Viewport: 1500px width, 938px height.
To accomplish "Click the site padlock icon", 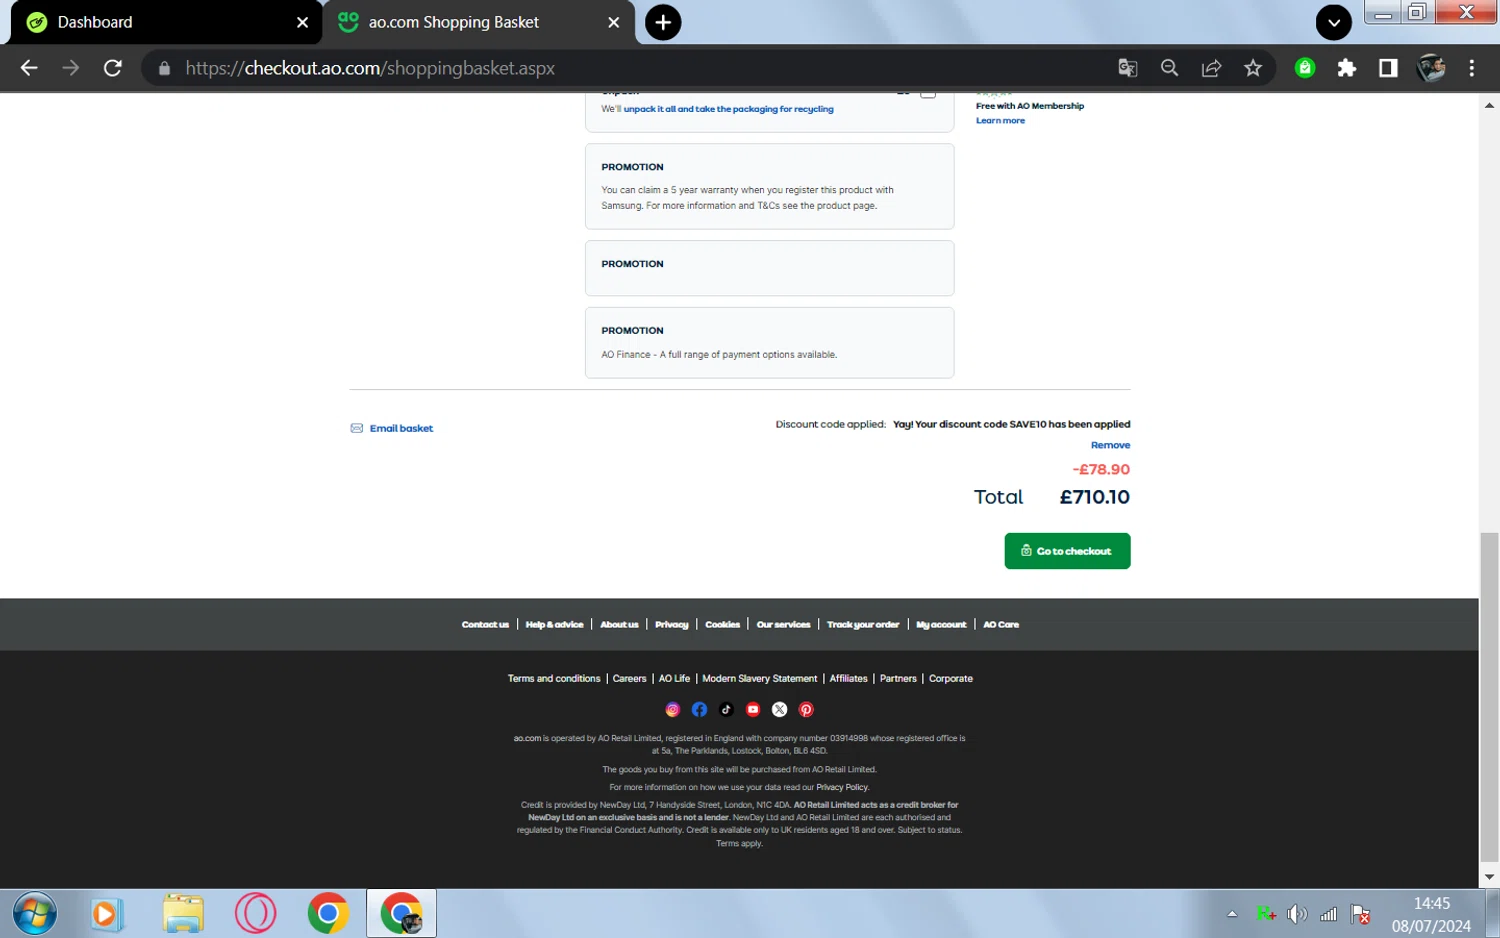I will (164, 68).
